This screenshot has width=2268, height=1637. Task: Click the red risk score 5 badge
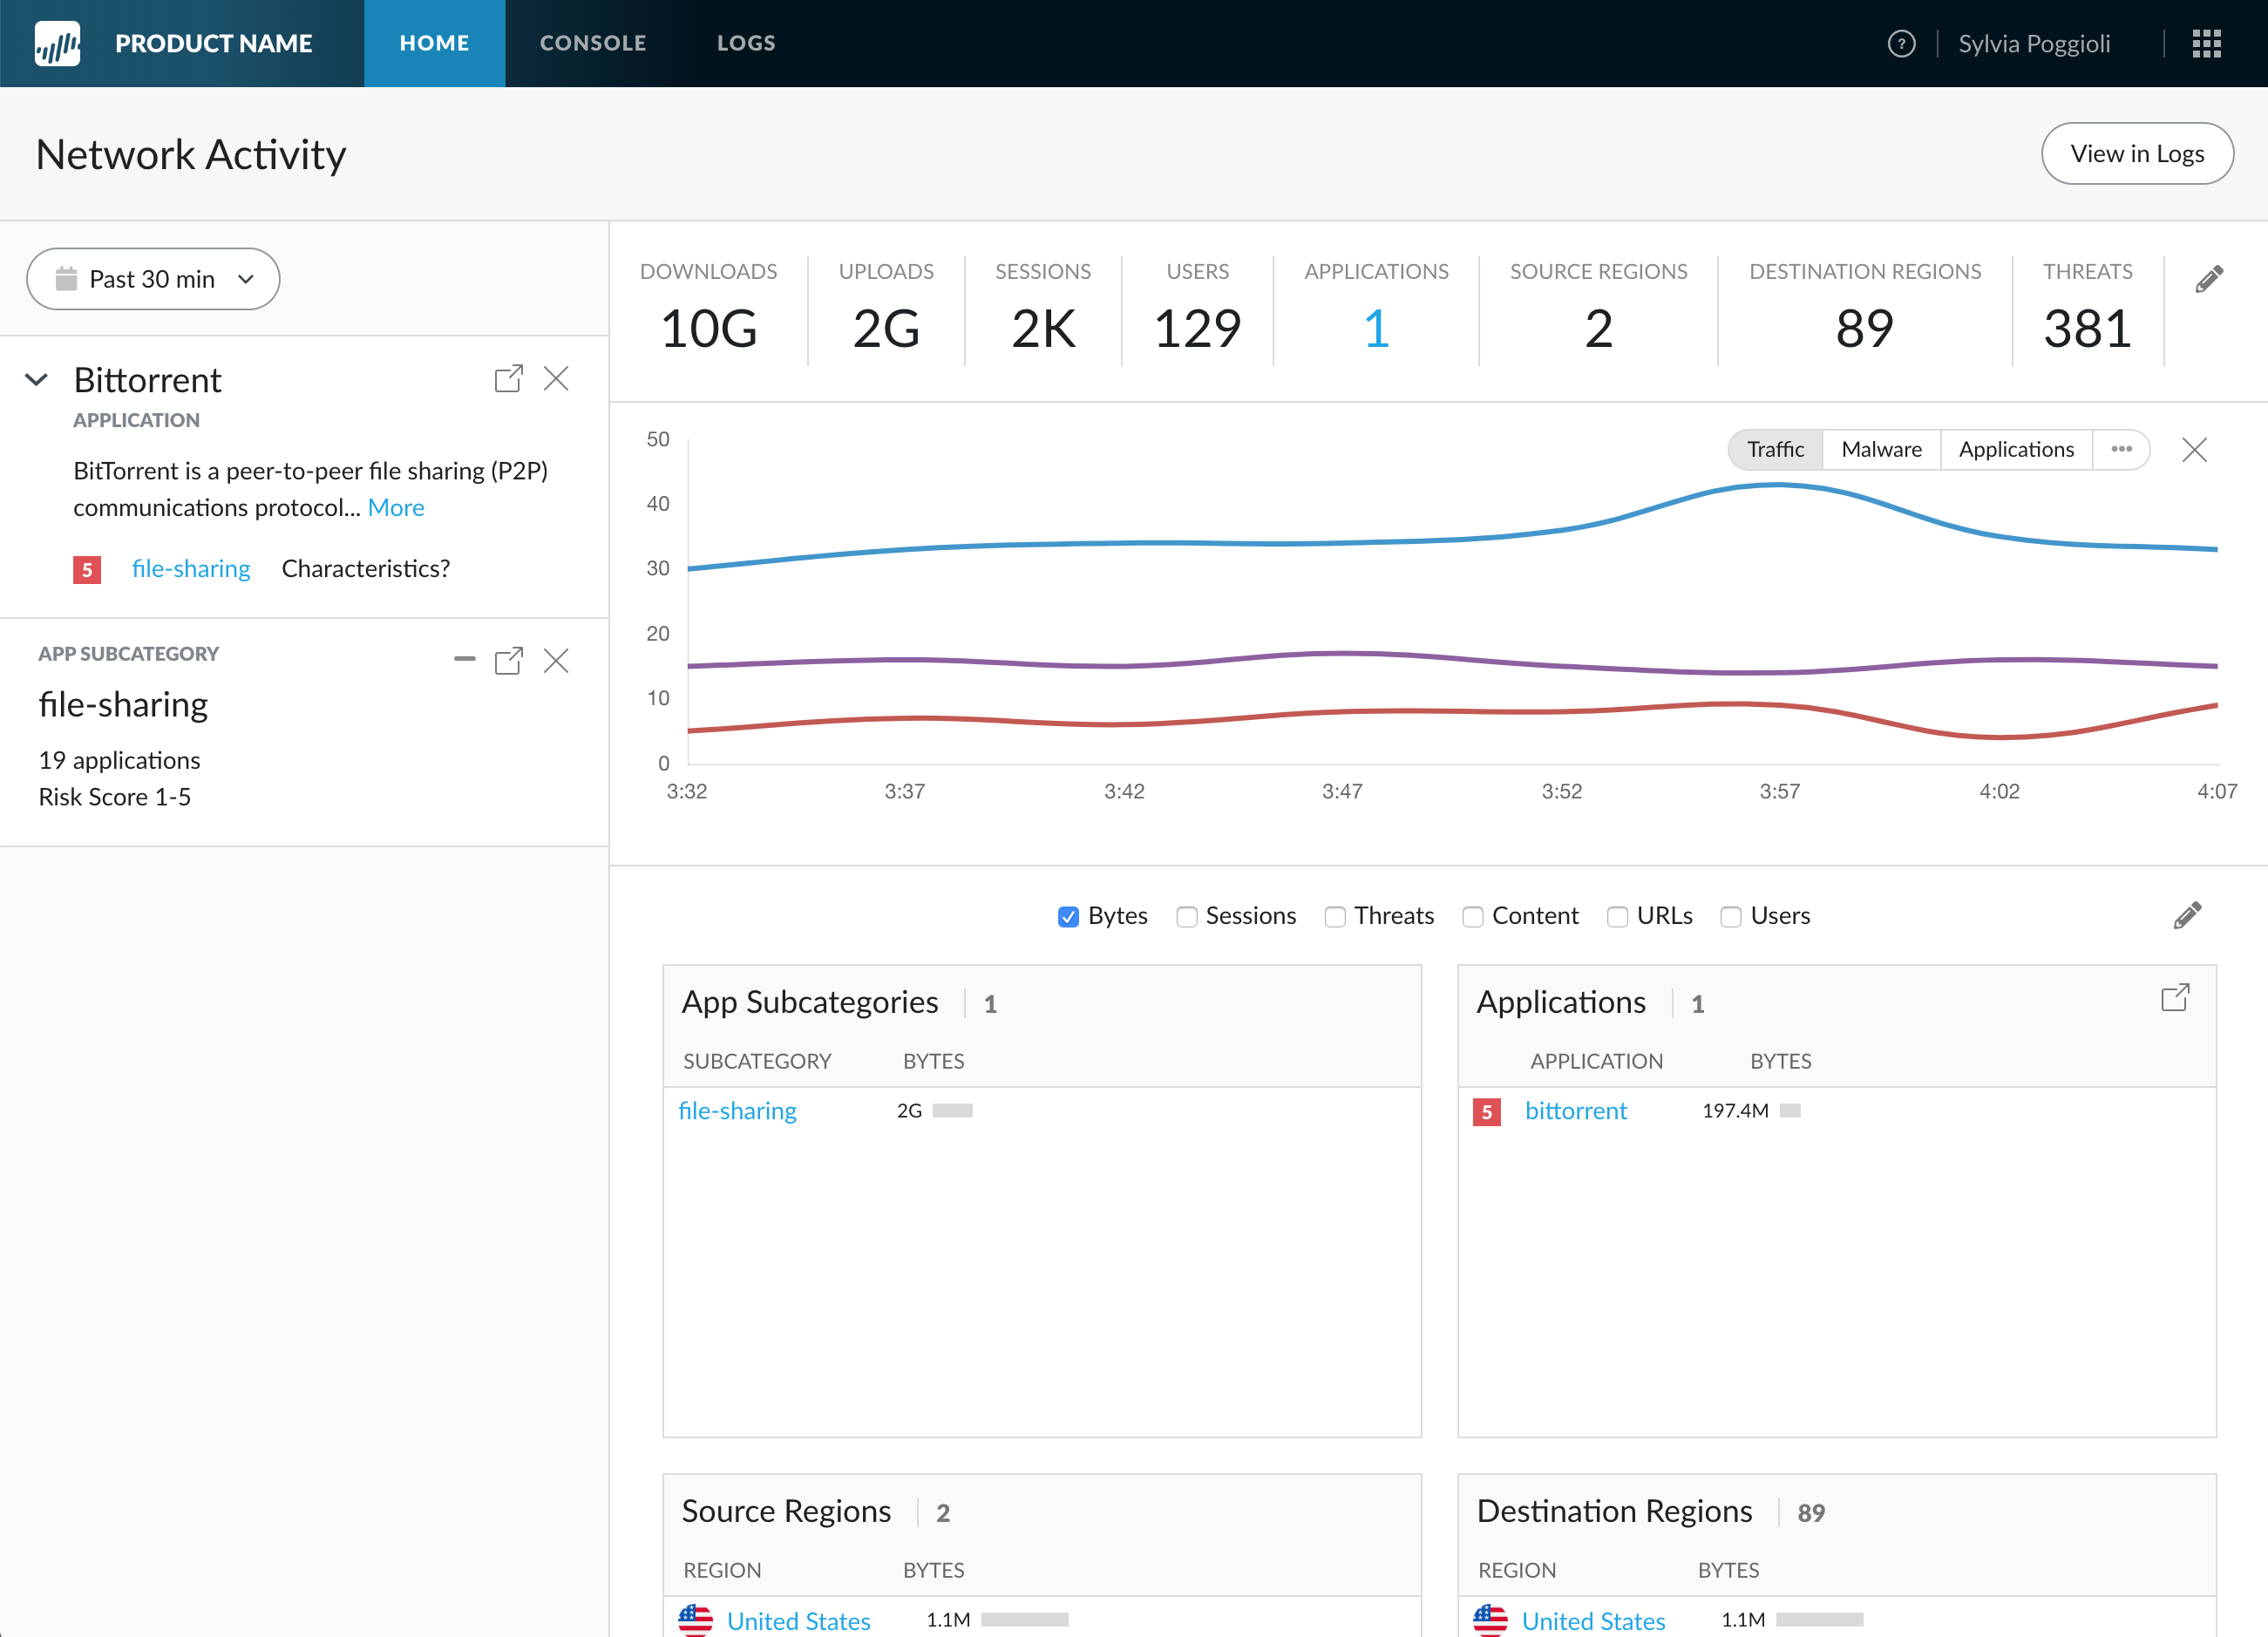(87, 570)
